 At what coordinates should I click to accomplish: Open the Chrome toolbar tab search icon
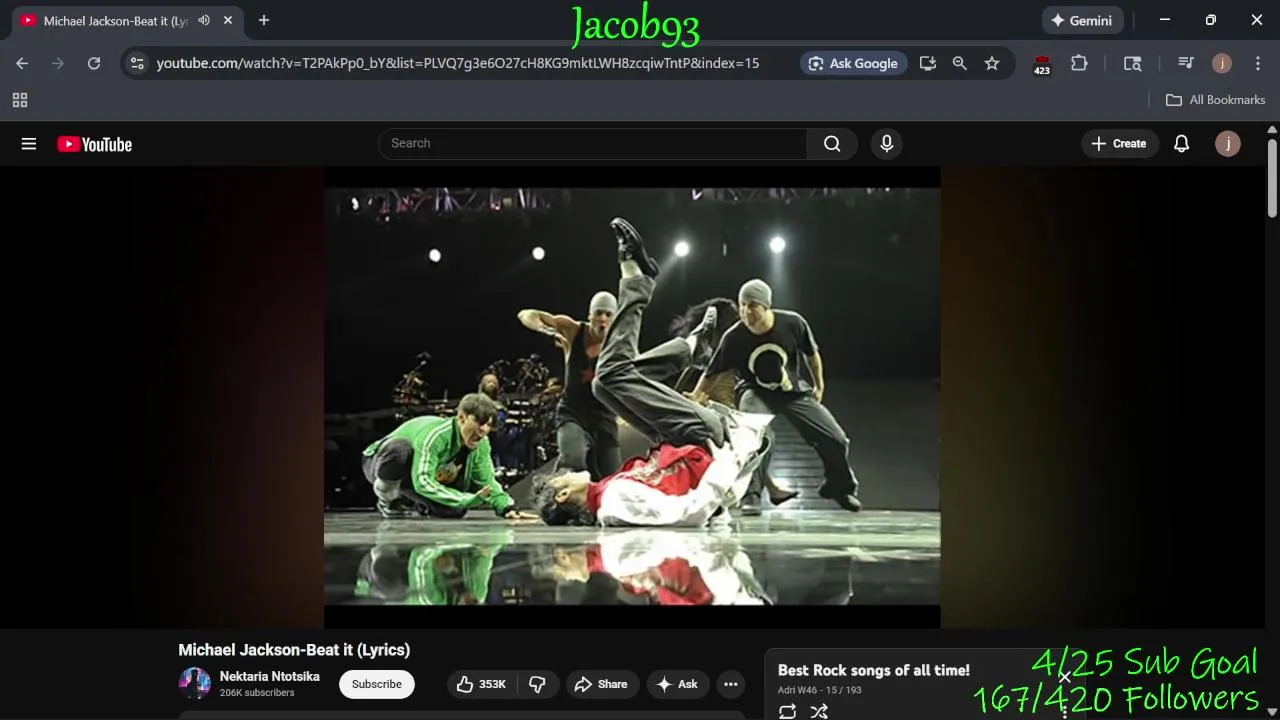(1133, 63)
